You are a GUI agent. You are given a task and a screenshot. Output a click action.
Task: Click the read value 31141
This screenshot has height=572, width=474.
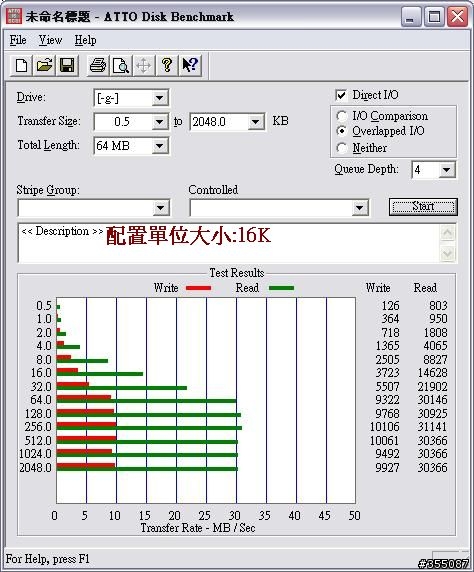pyautogui.click(x=432, y=426)
